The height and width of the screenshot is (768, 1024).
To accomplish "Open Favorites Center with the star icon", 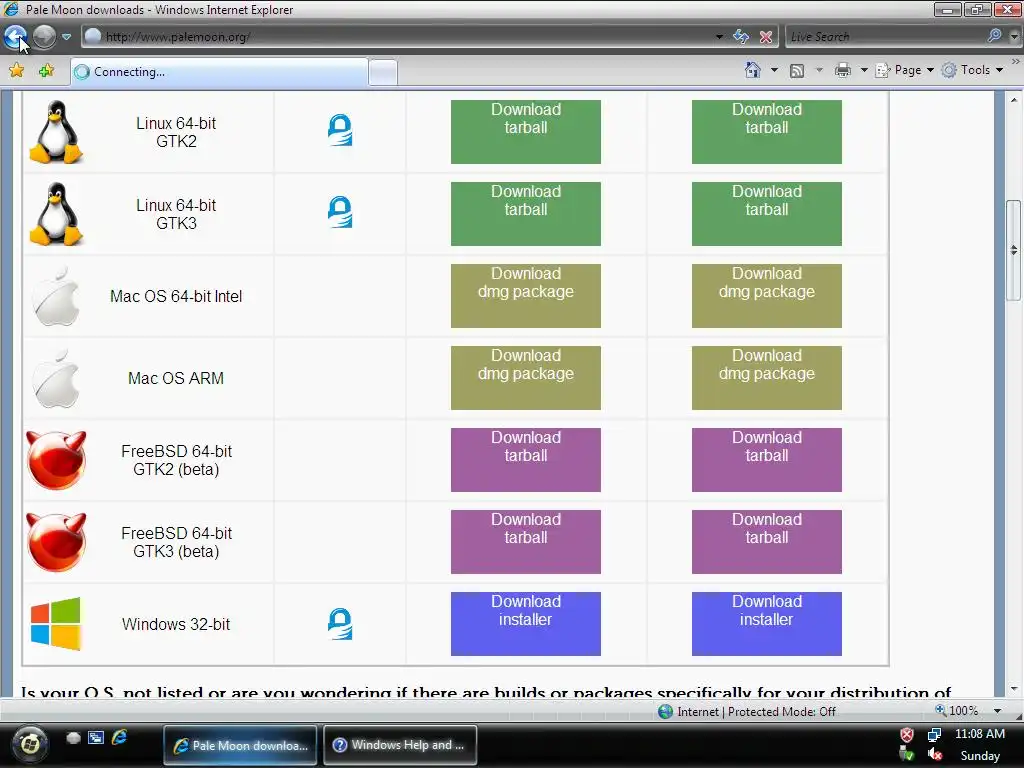I will point(16,71).
